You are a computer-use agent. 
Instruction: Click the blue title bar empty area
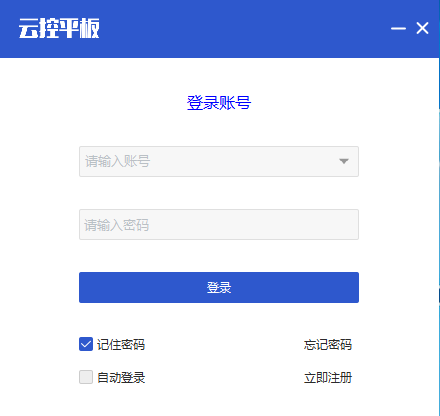click(x=243, y=28)
